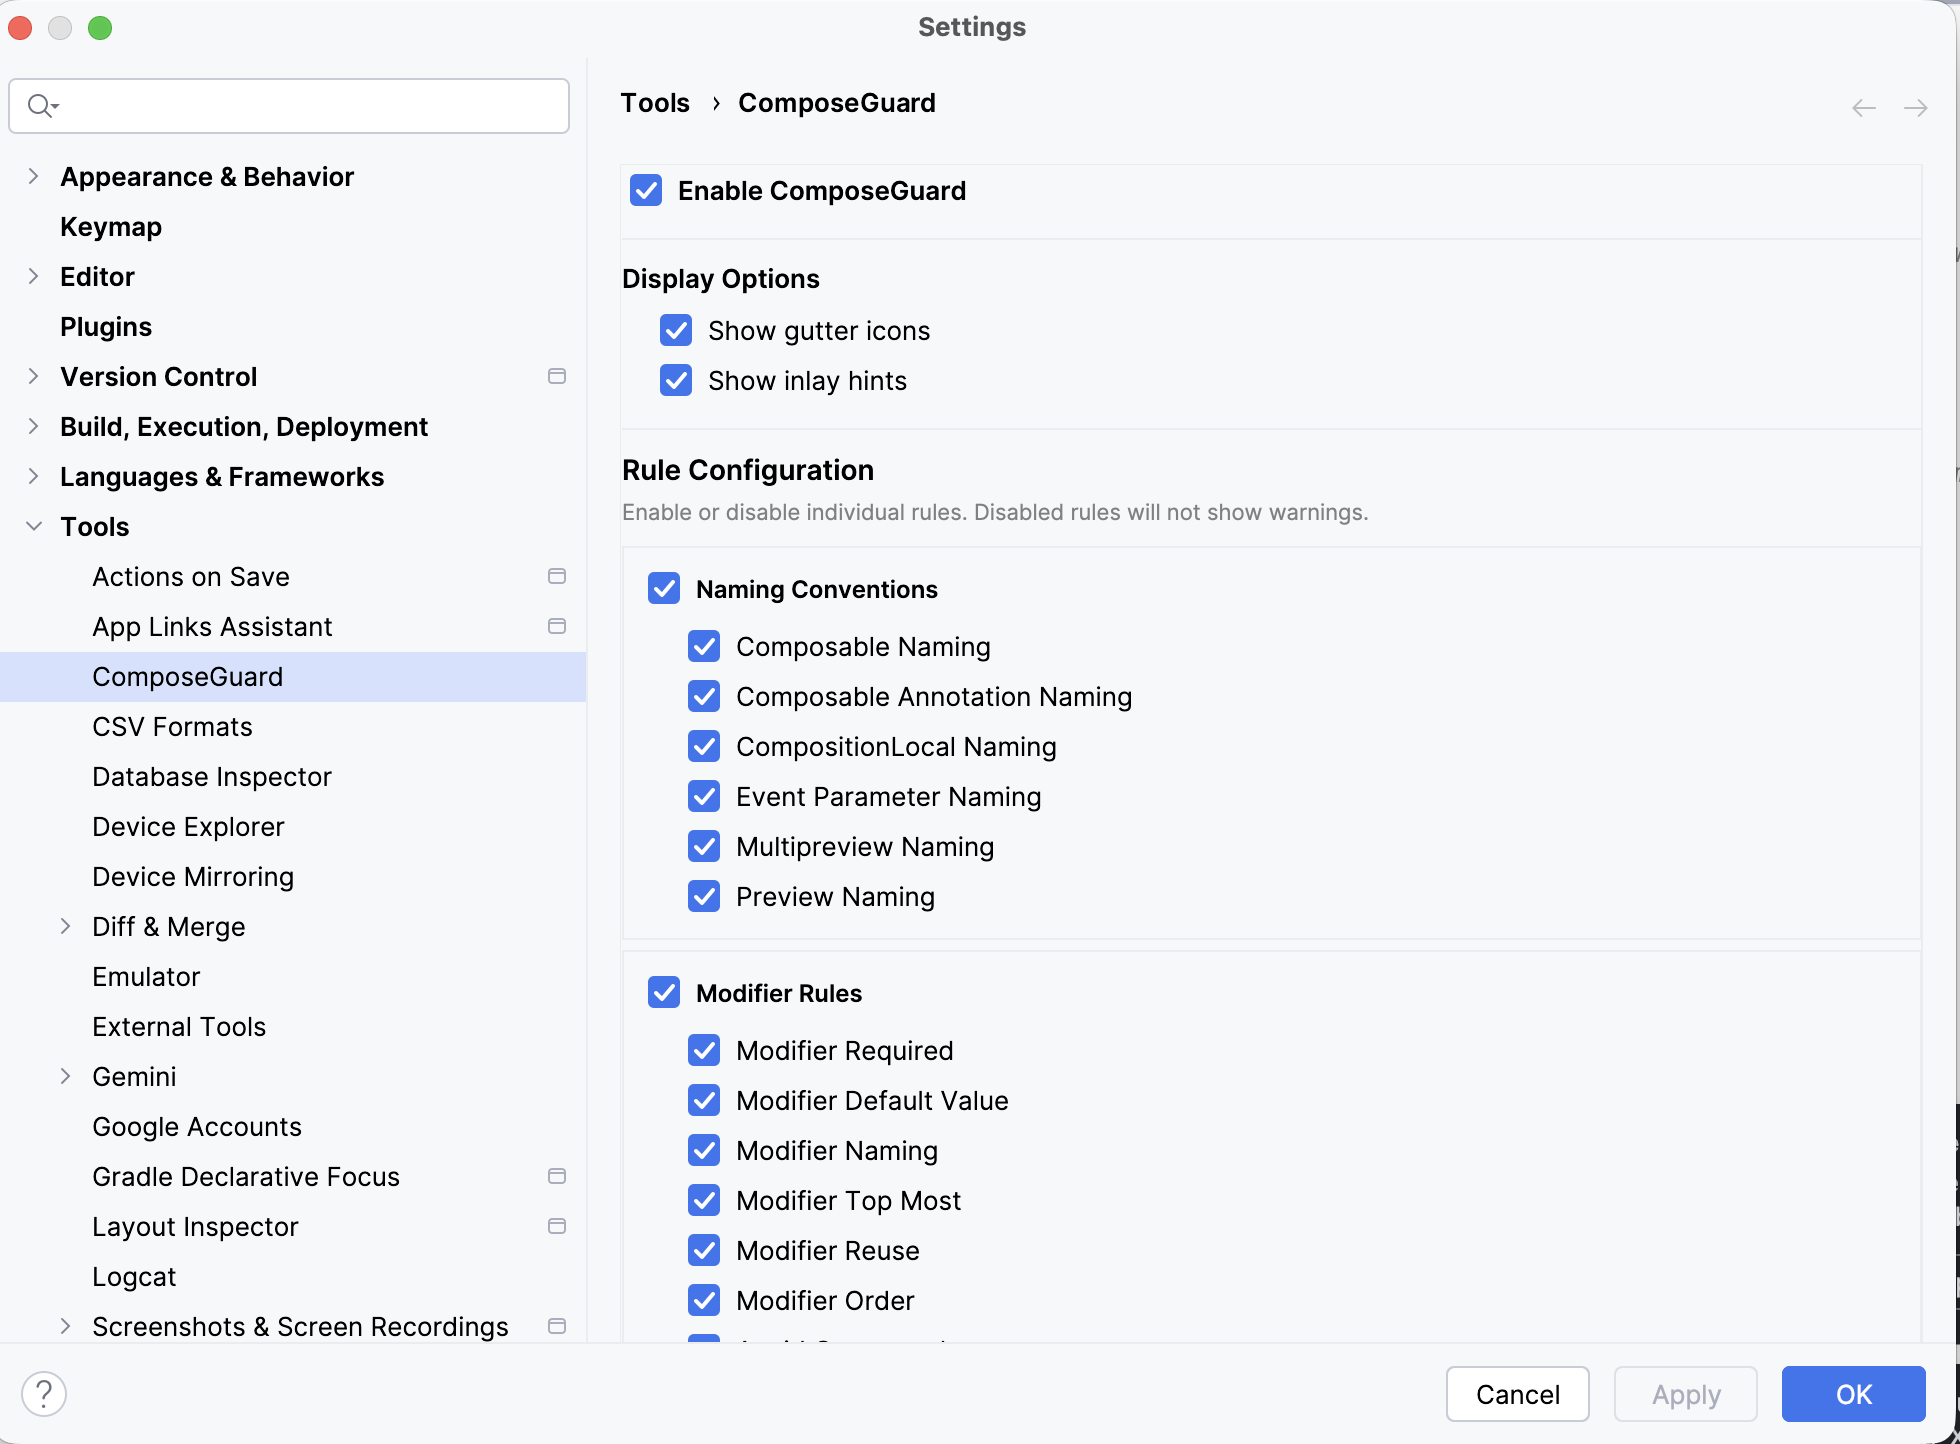Open Database Inspector settings
The height and width of the screenshot is (1444, 1960).
[x=212, y=777]
